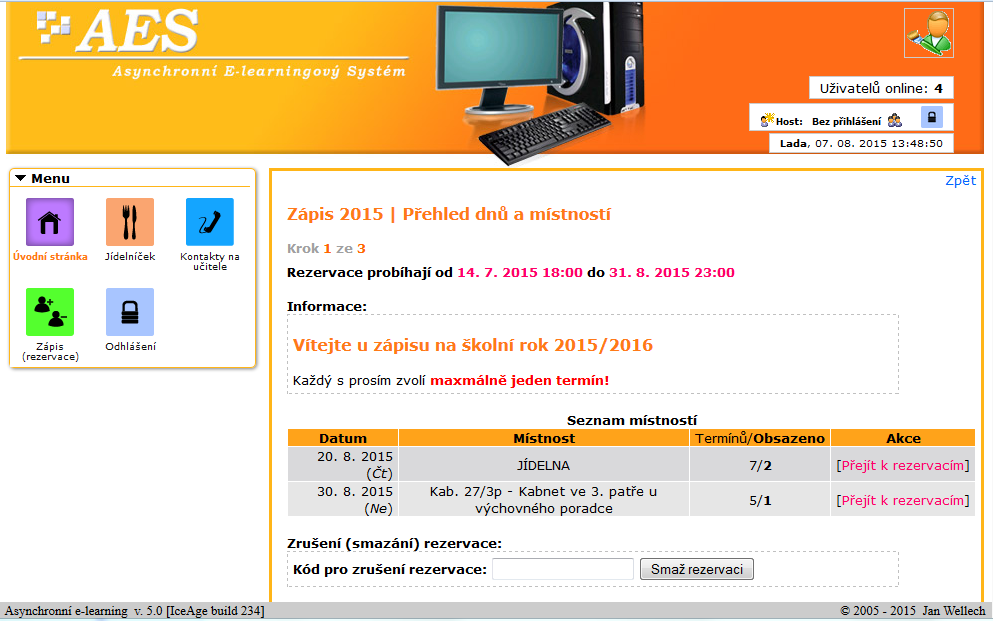Click the Krok 1 ze 3 step indicator
This screenshot has width=993, height=621.
(x=326, y=248)
